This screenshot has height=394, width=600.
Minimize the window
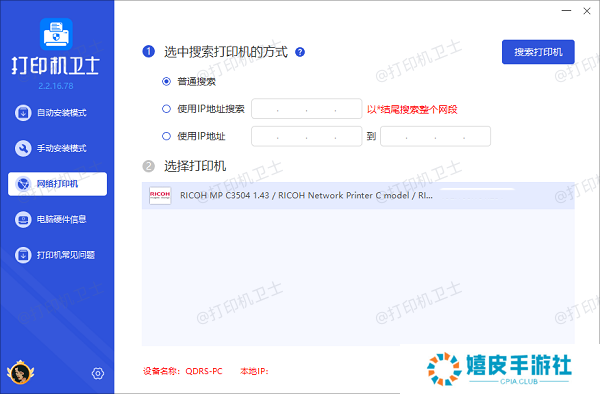pos(566,11)
